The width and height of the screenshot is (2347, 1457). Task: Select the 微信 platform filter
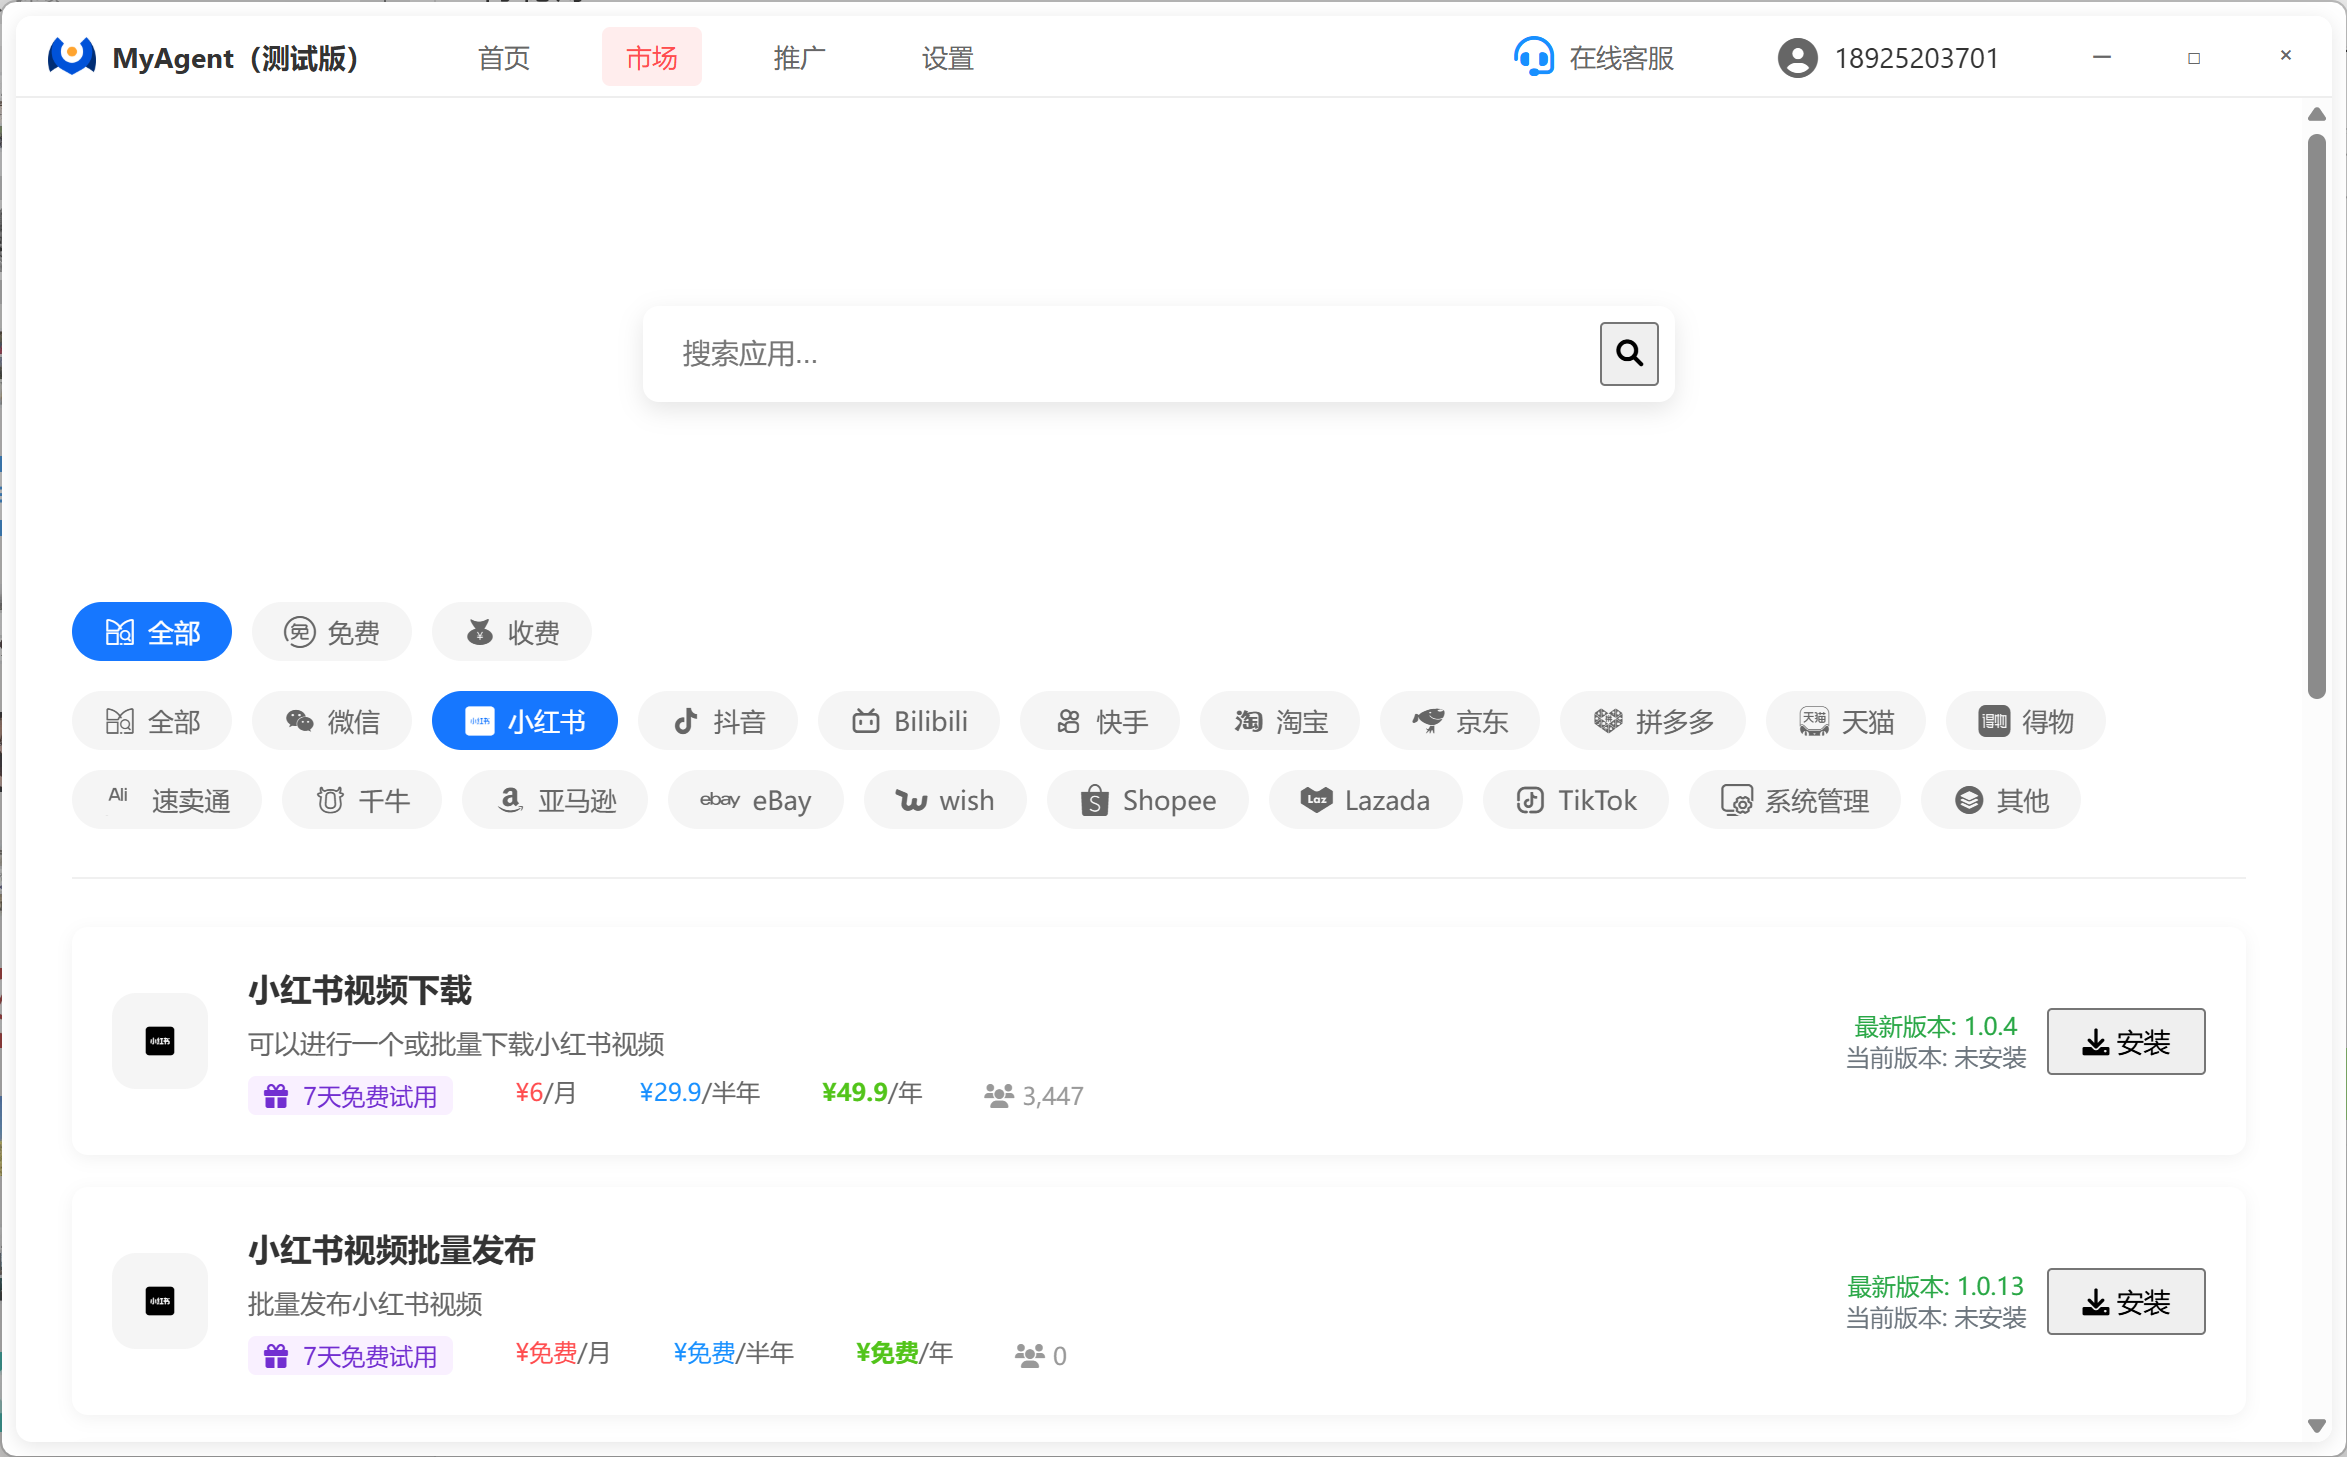[331, 721]
